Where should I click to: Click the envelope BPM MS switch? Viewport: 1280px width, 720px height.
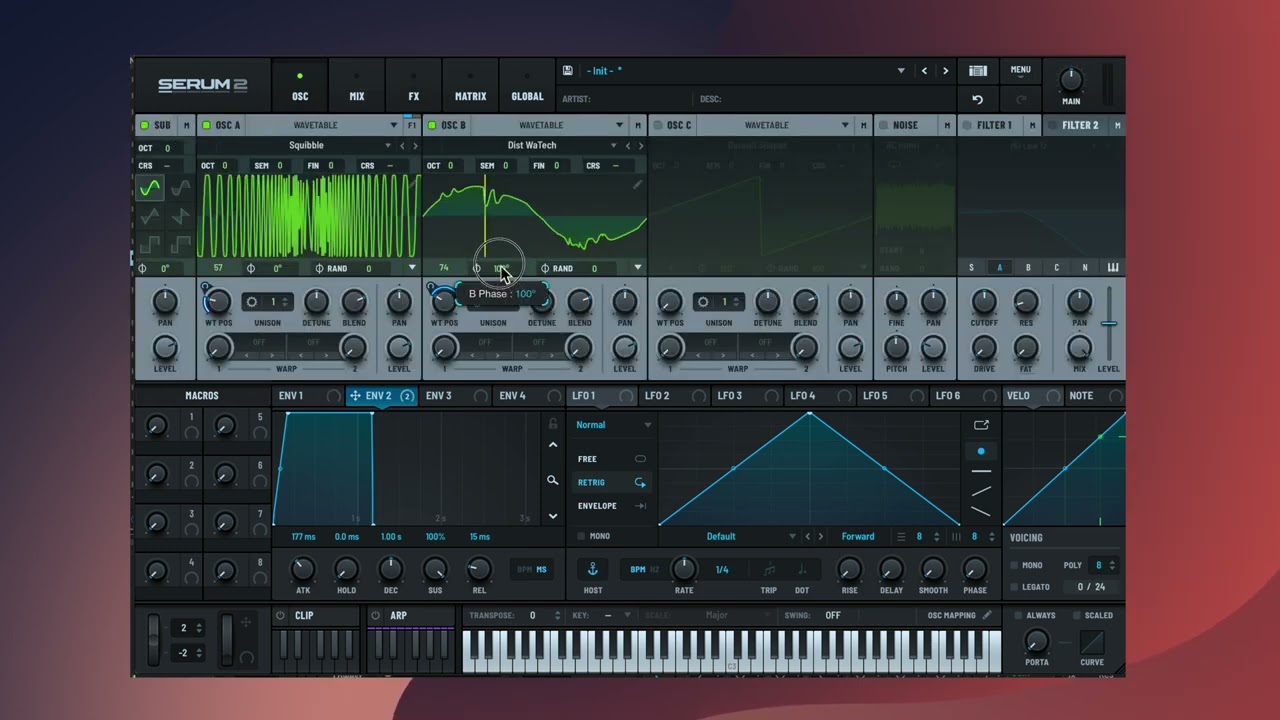pos(532,570)
